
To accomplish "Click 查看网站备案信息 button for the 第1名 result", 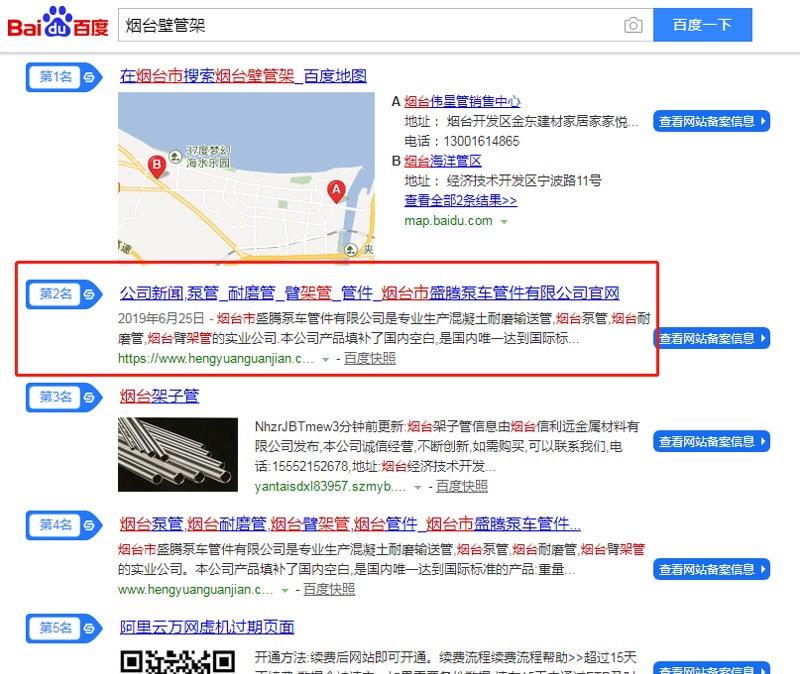I will pyautogui.click(x=711, y=121).
